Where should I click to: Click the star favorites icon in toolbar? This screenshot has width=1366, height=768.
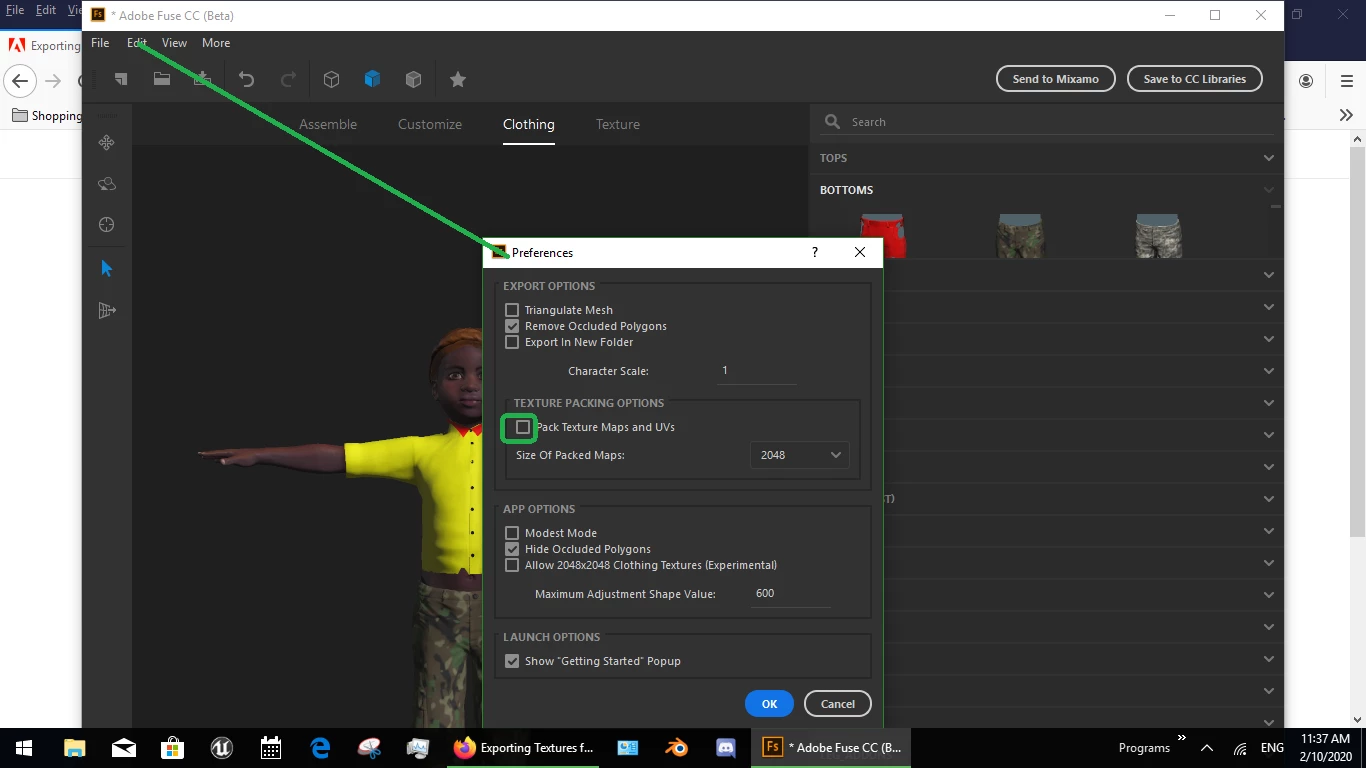coord(458,79)
